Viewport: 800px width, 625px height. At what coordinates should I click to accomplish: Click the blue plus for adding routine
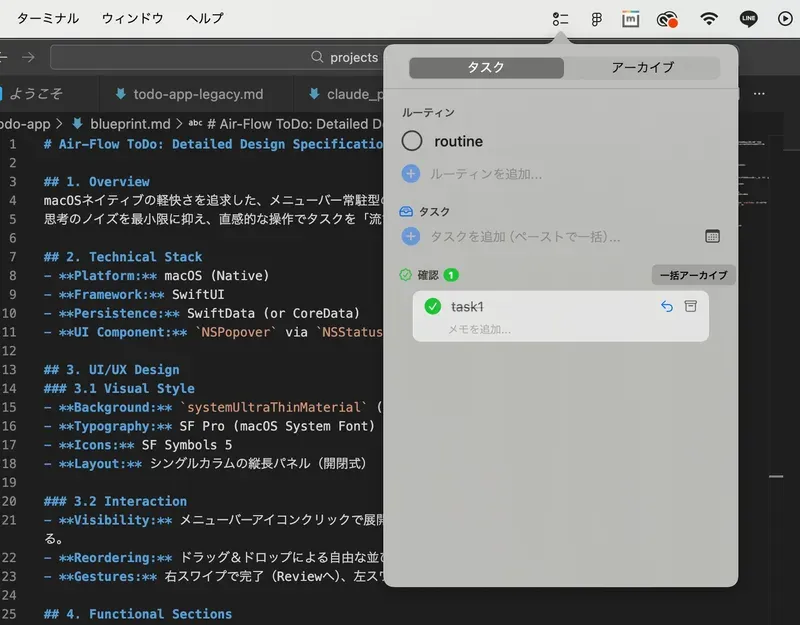click(410, 173)
